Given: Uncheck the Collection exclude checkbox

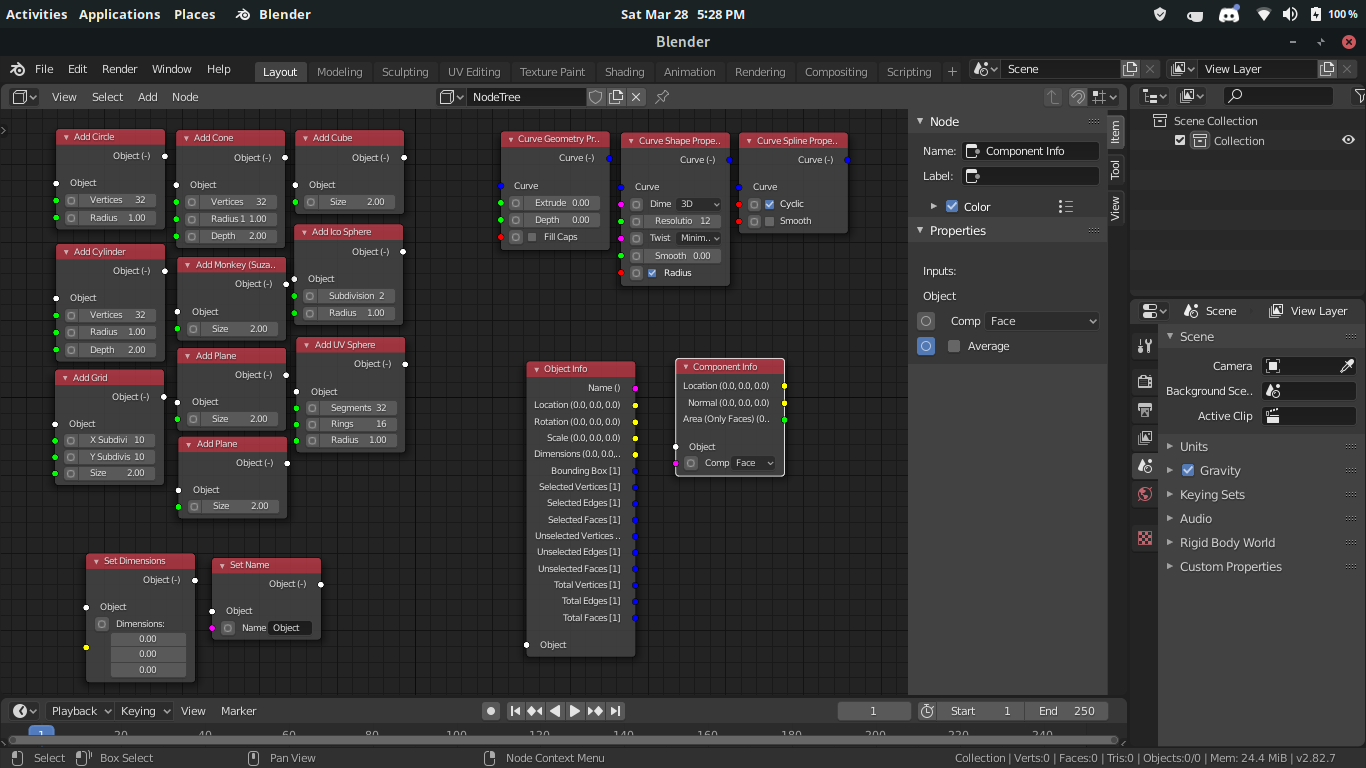Looking at the screenshot, I should [1180, 141].
